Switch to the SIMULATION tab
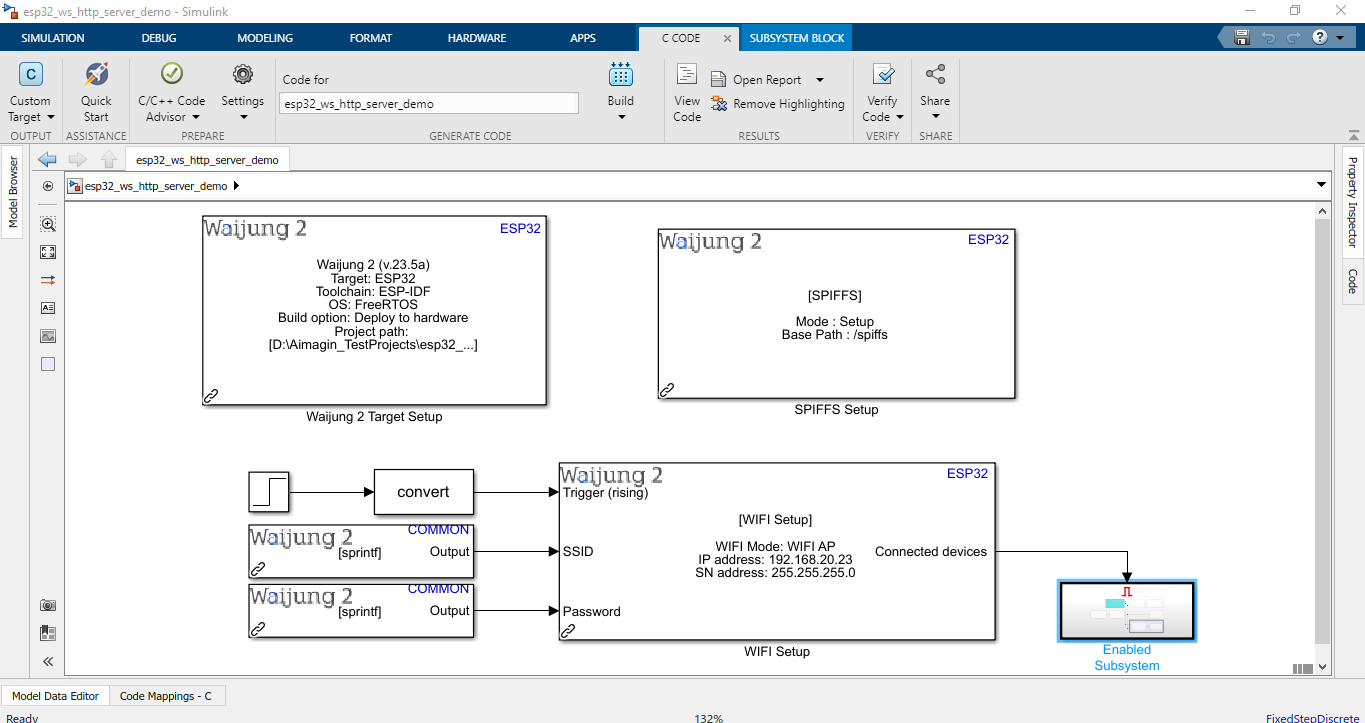The width and height of the screenshot is (1365, 723). coord(53,38)
